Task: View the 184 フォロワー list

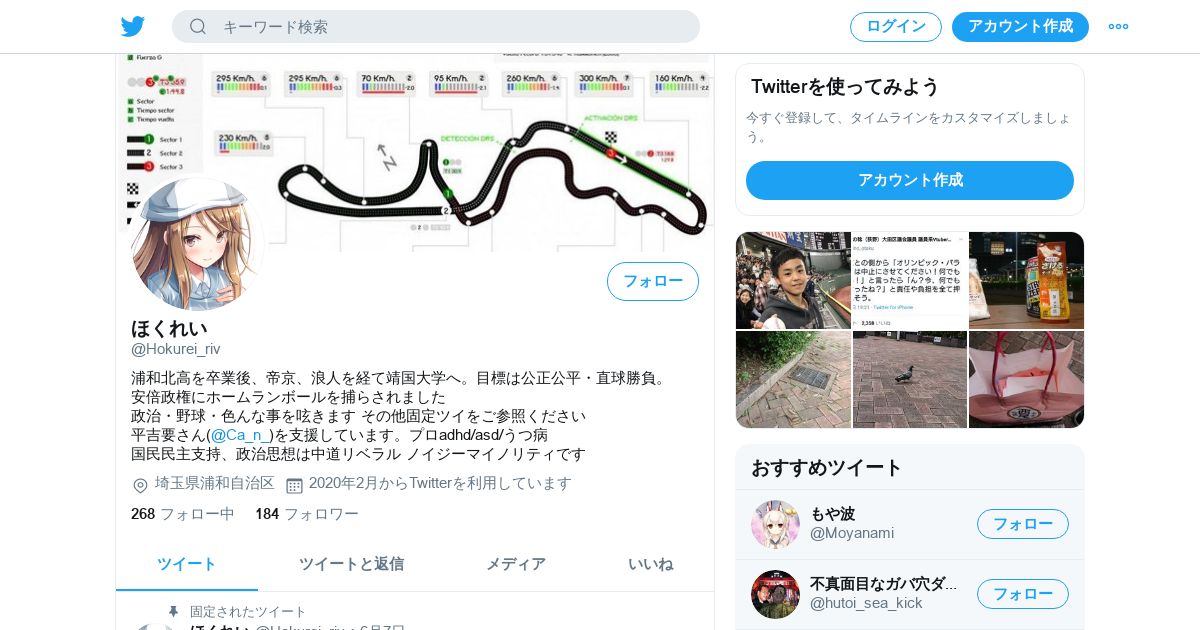Action: [307, 514]
